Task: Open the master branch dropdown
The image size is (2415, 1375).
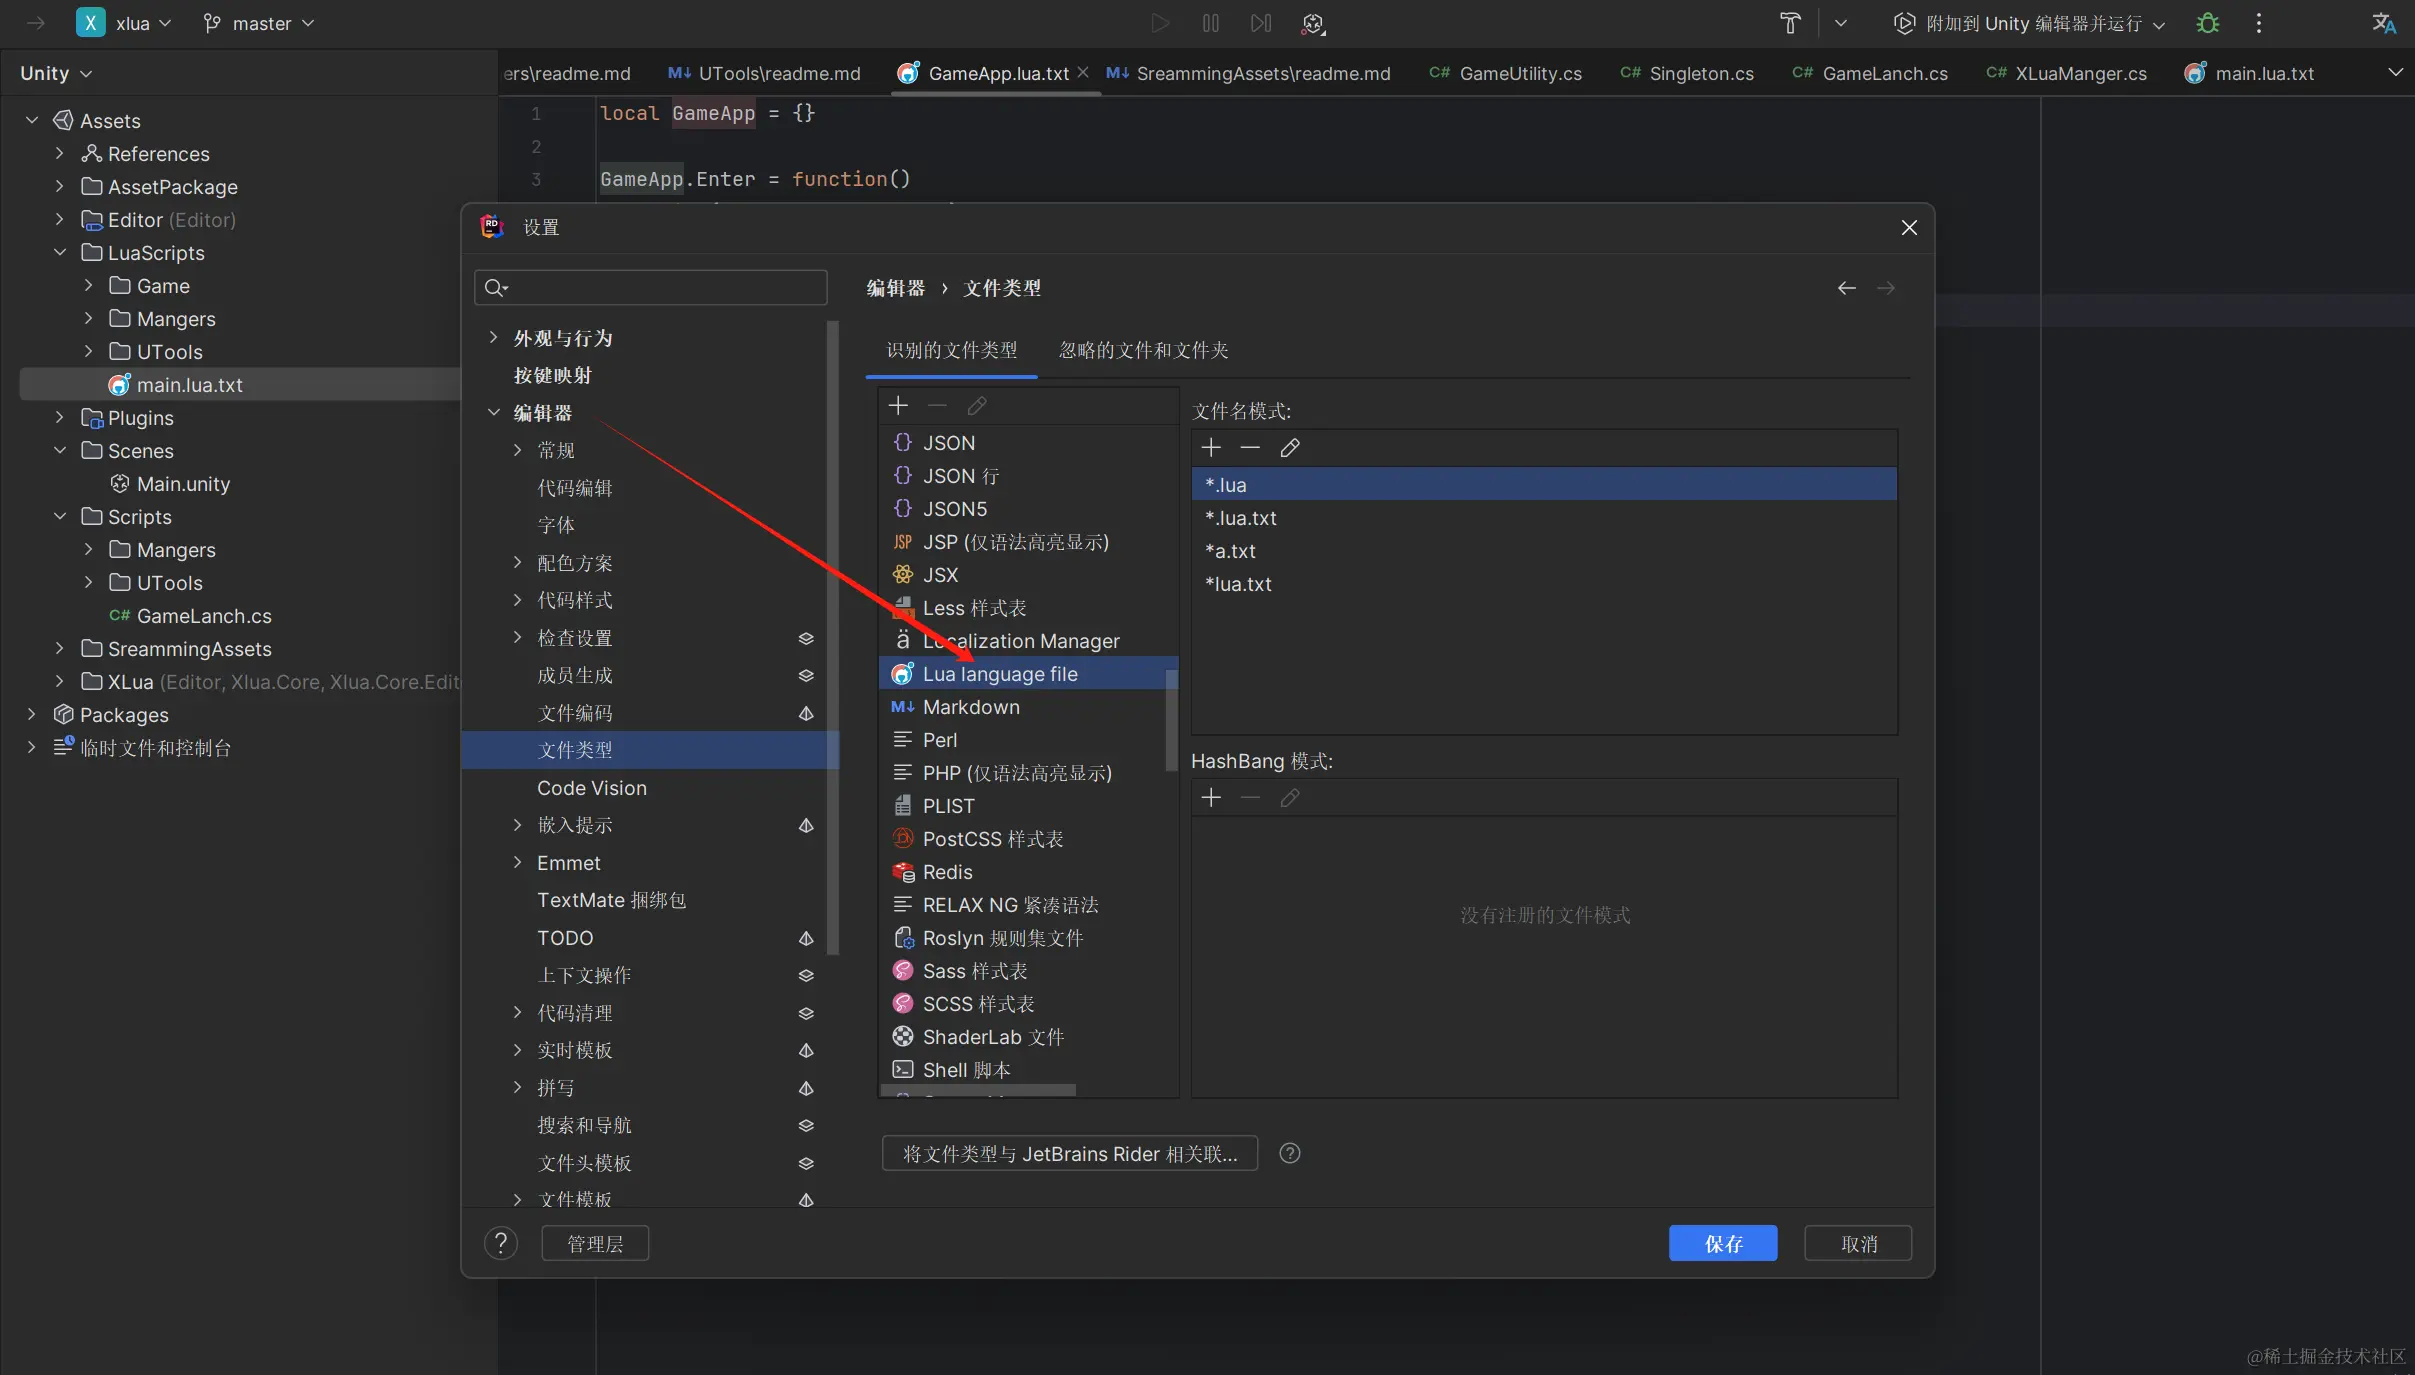Action: coord(260,23)
